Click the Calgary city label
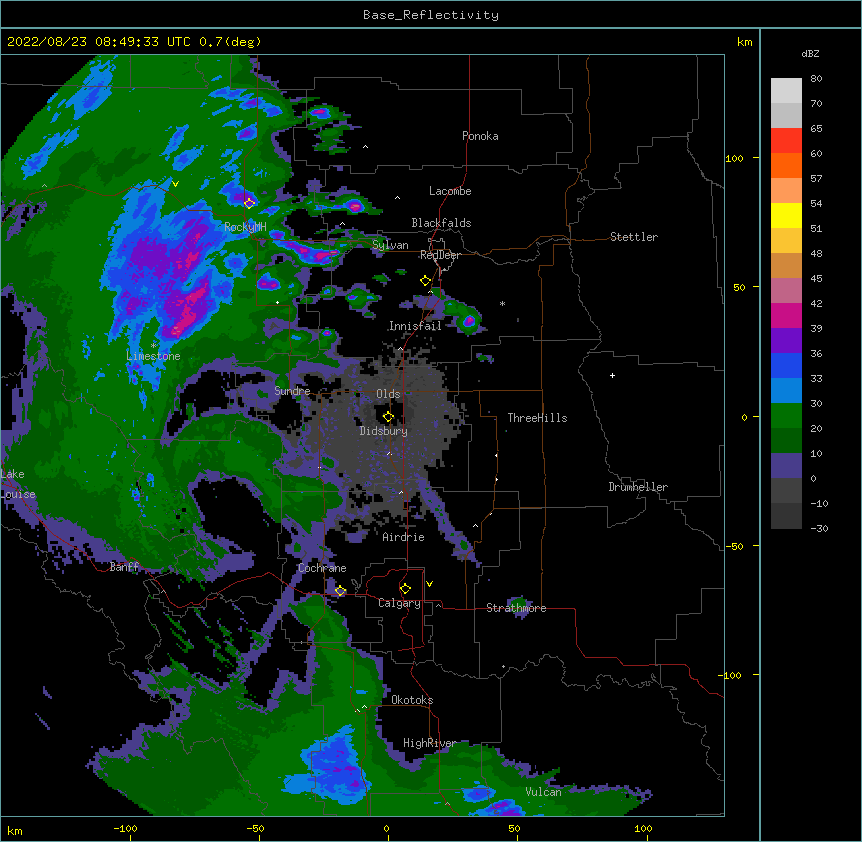 399,603
